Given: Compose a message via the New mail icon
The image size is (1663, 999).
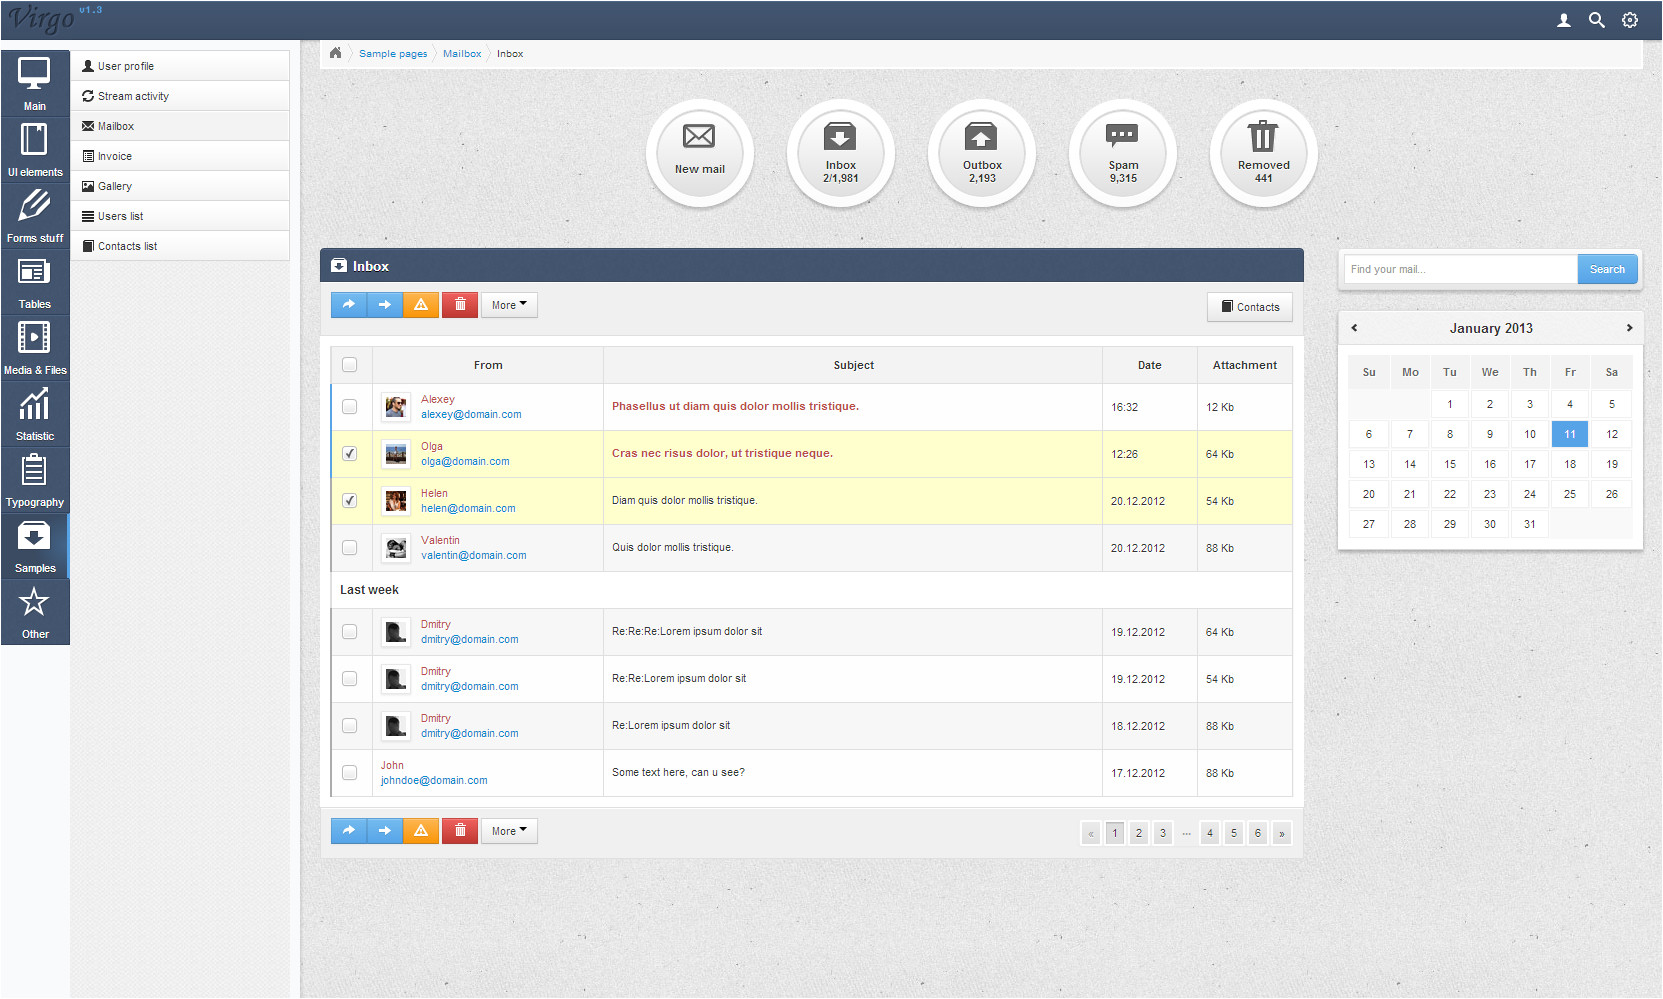Looking at the screenshot, I should coord(698,152).
